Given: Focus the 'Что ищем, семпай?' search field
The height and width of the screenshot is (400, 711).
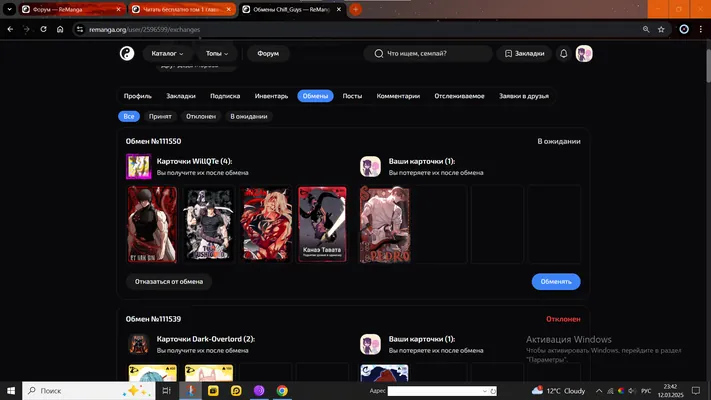Looking at the screenshot, I should [x=428, y=54].
